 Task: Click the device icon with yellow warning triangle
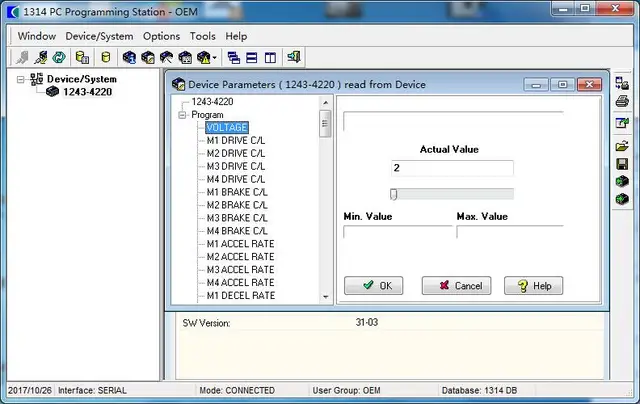click(x=204, y=58)
